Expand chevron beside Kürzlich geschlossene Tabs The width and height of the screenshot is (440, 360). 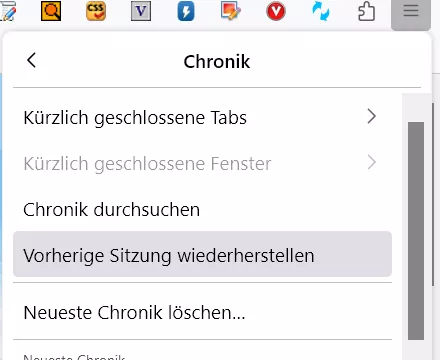point(372,117)
